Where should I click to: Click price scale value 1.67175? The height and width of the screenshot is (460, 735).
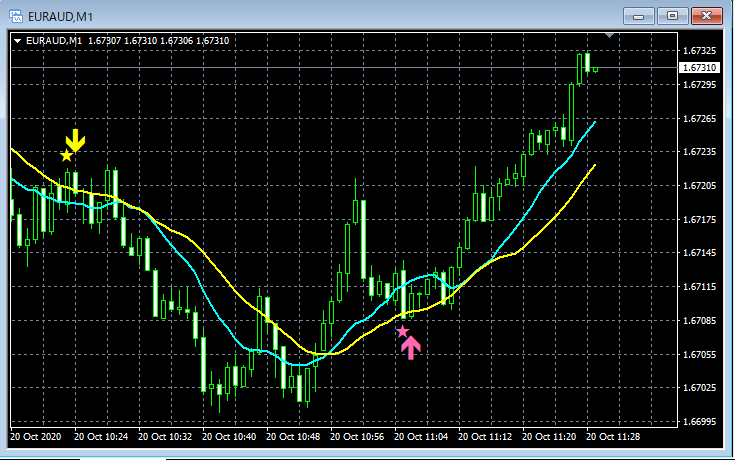click(x=699, y=219)
